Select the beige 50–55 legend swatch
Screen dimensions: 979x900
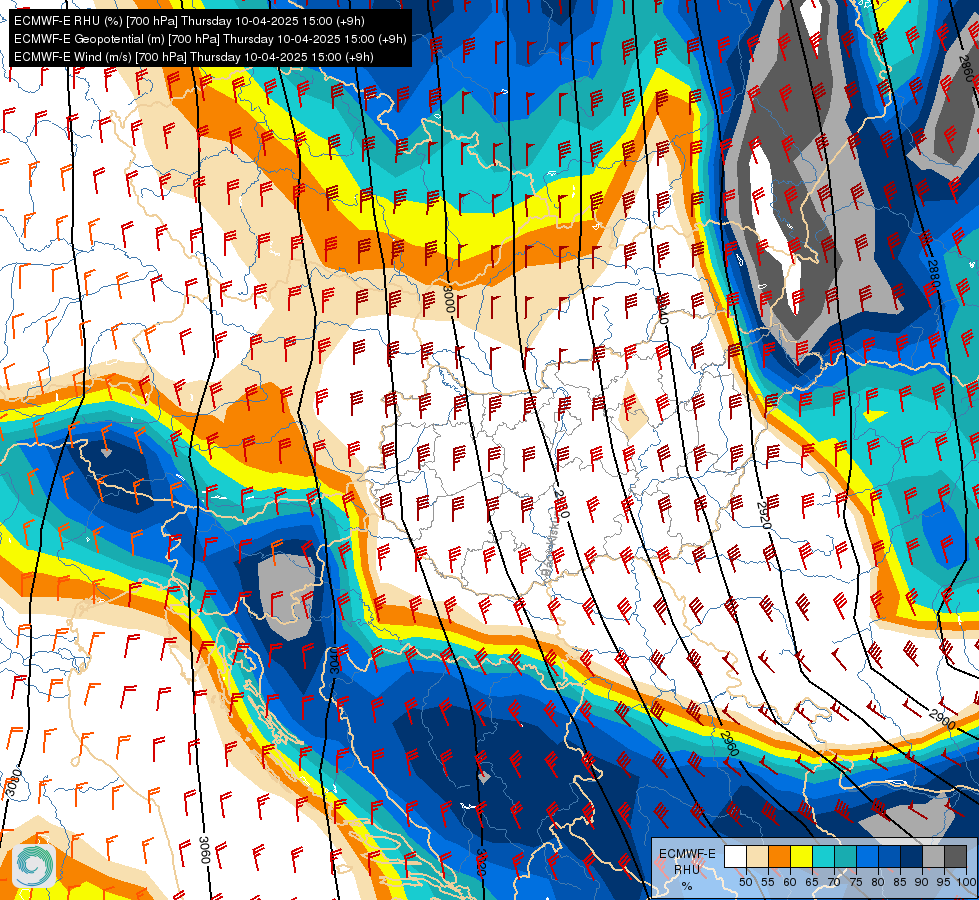coord(757,856)
